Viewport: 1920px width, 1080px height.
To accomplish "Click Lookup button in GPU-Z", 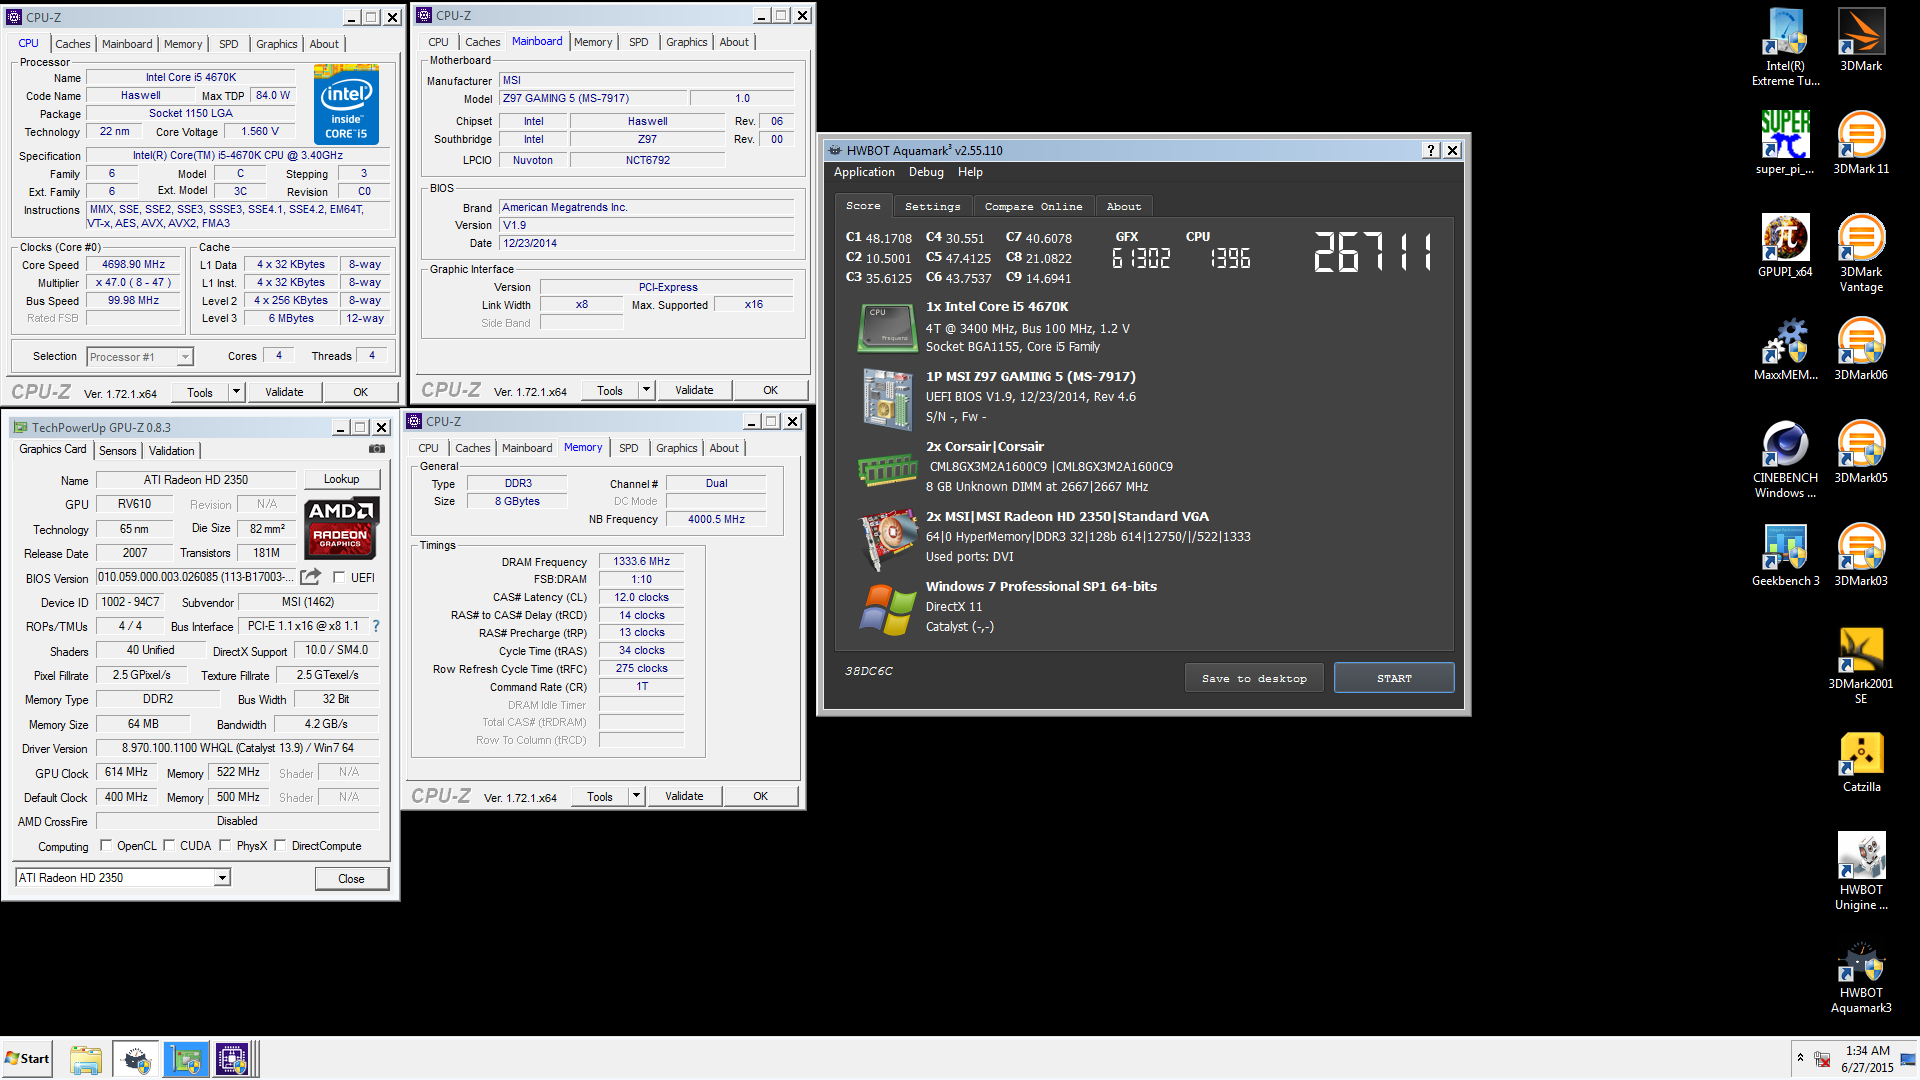I will tap(341, 479).
